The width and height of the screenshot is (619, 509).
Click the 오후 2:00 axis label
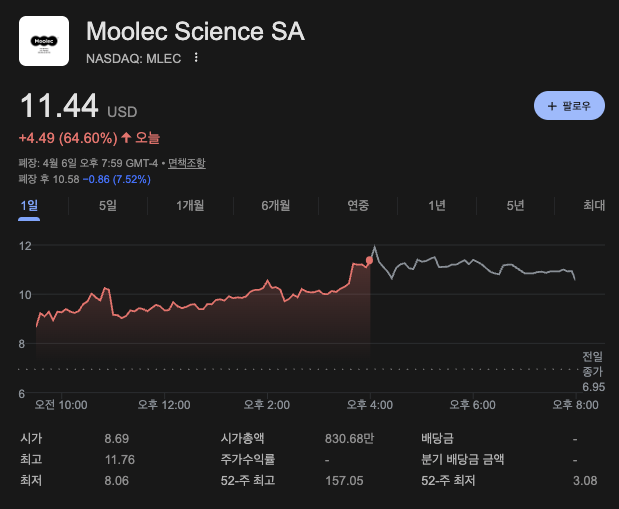tap(267, 405)
